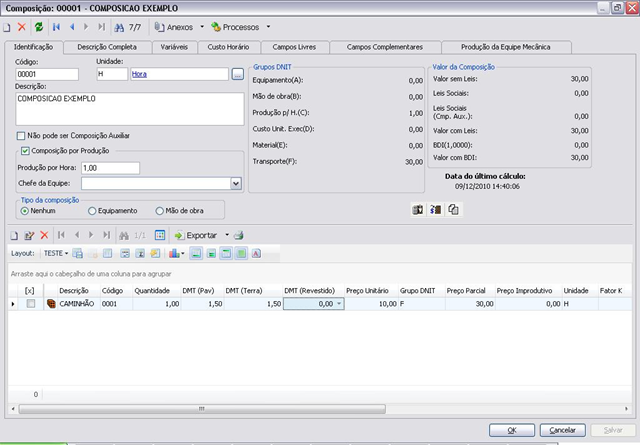Open chart icon in layout toolbar
The image size is (640, 445).
point(174,254)
